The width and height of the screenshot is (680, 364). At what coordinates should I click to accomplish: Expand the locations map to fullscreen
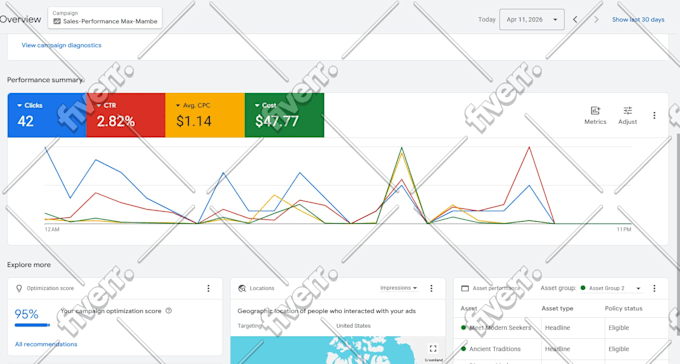click(x=433, y=349)
